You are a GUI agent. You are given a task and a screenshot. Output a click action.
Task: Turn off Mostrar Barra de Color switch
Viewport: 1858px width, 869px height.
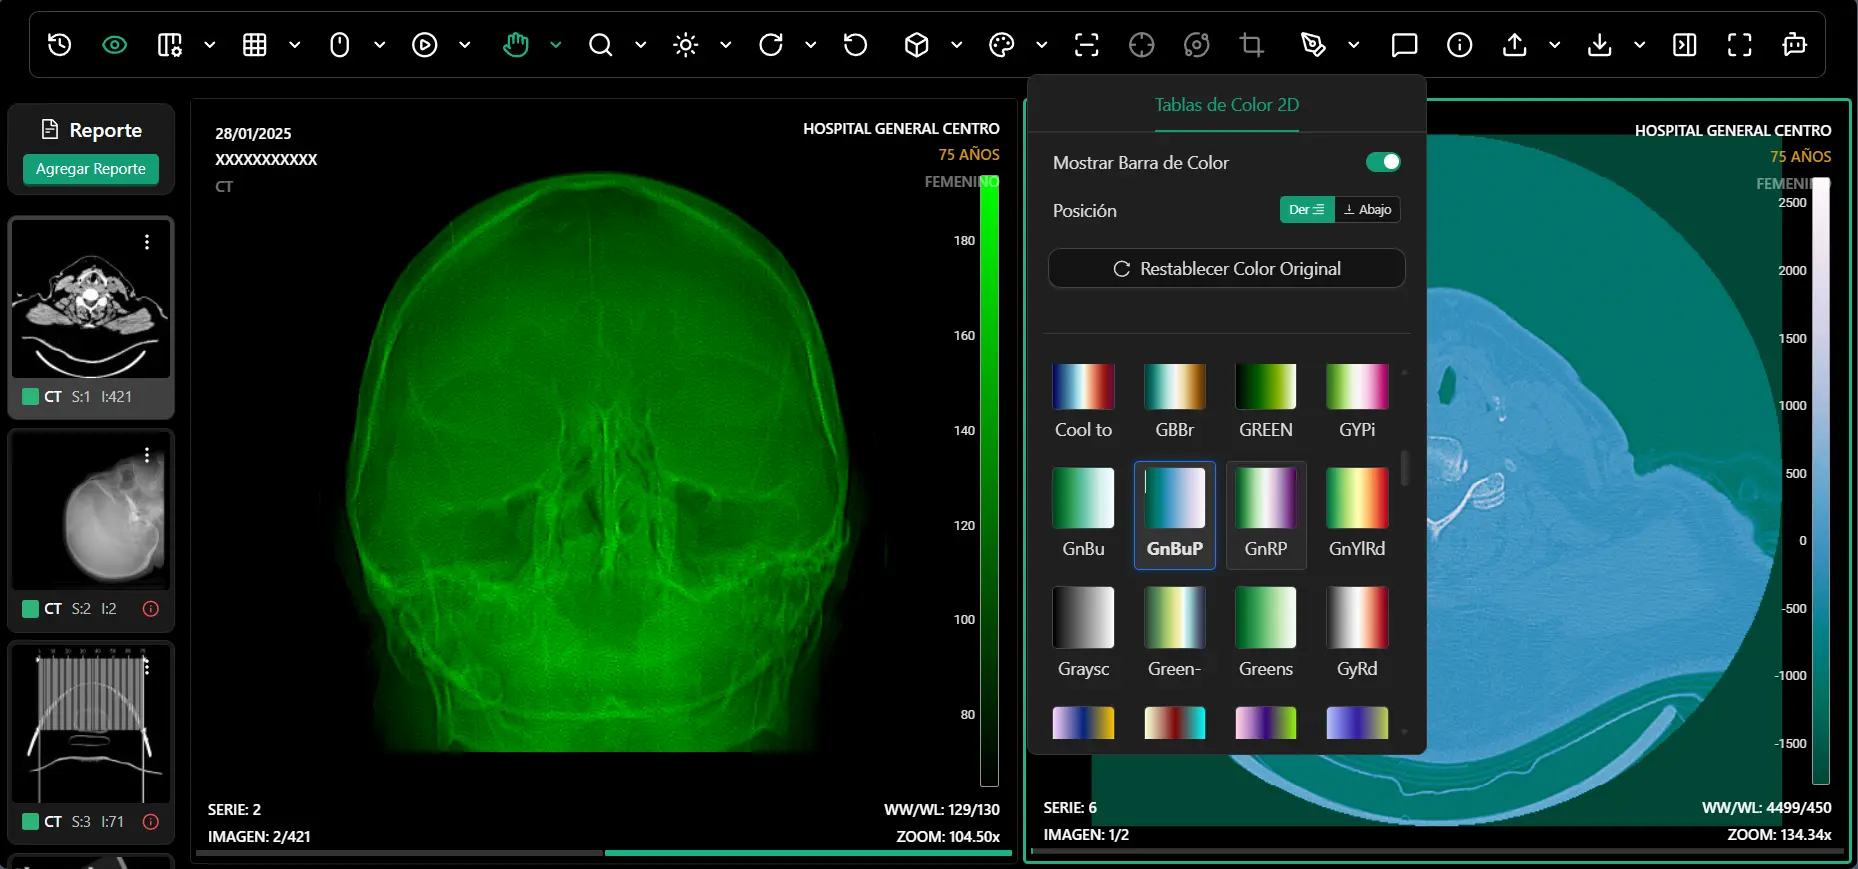point(1383,162)
